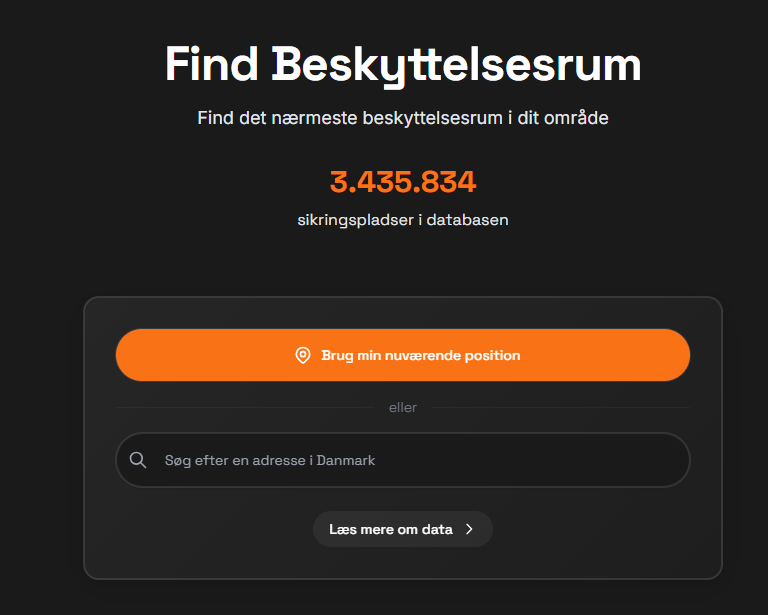This screenshot has height=615, width=768.
Task: Click the Danmark placeholder text in search
Action: [346, 460]
